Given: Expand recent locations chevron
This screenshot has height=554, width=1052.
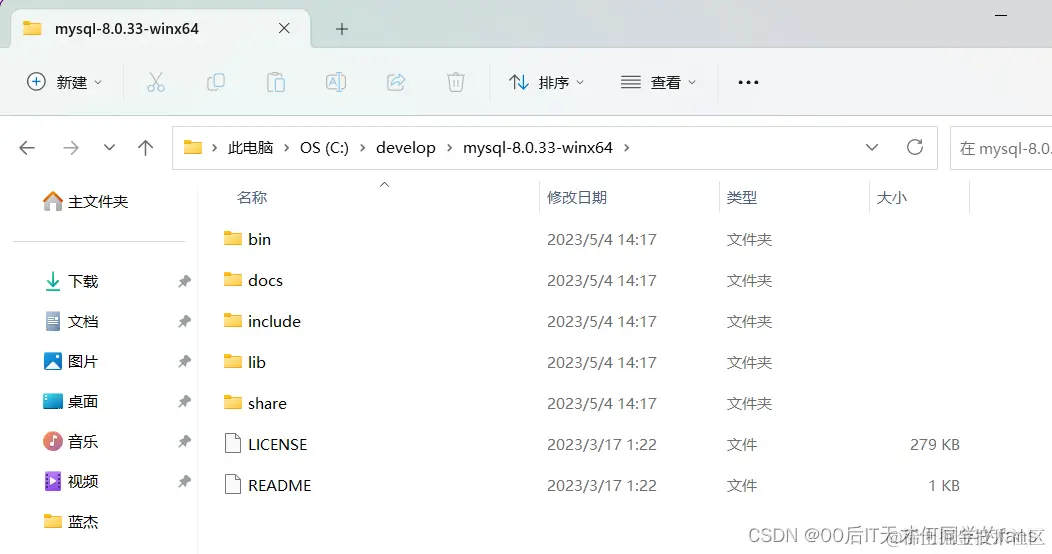Looking at the screenshot, I should tap(109, 148).
